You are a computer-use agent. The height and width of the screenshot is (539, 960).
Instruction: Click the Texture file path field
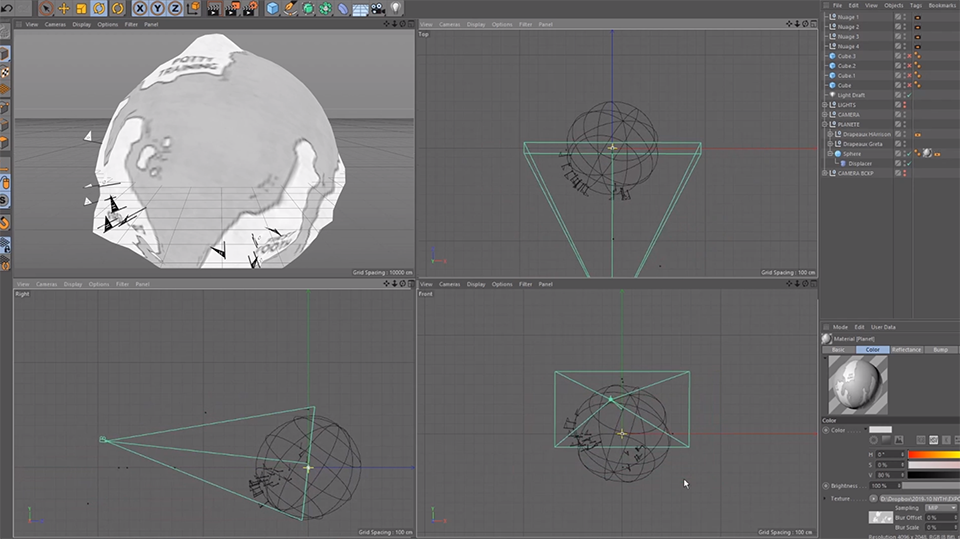click(x=920, y=499)
